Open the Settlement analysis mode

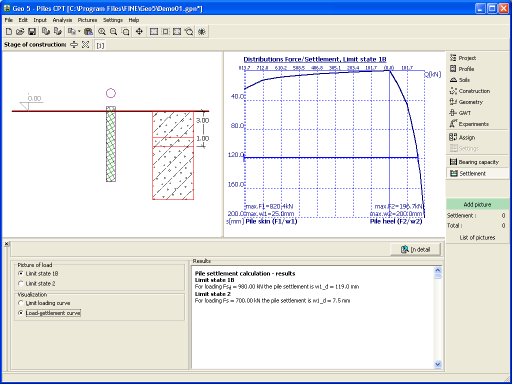(477, 173)
